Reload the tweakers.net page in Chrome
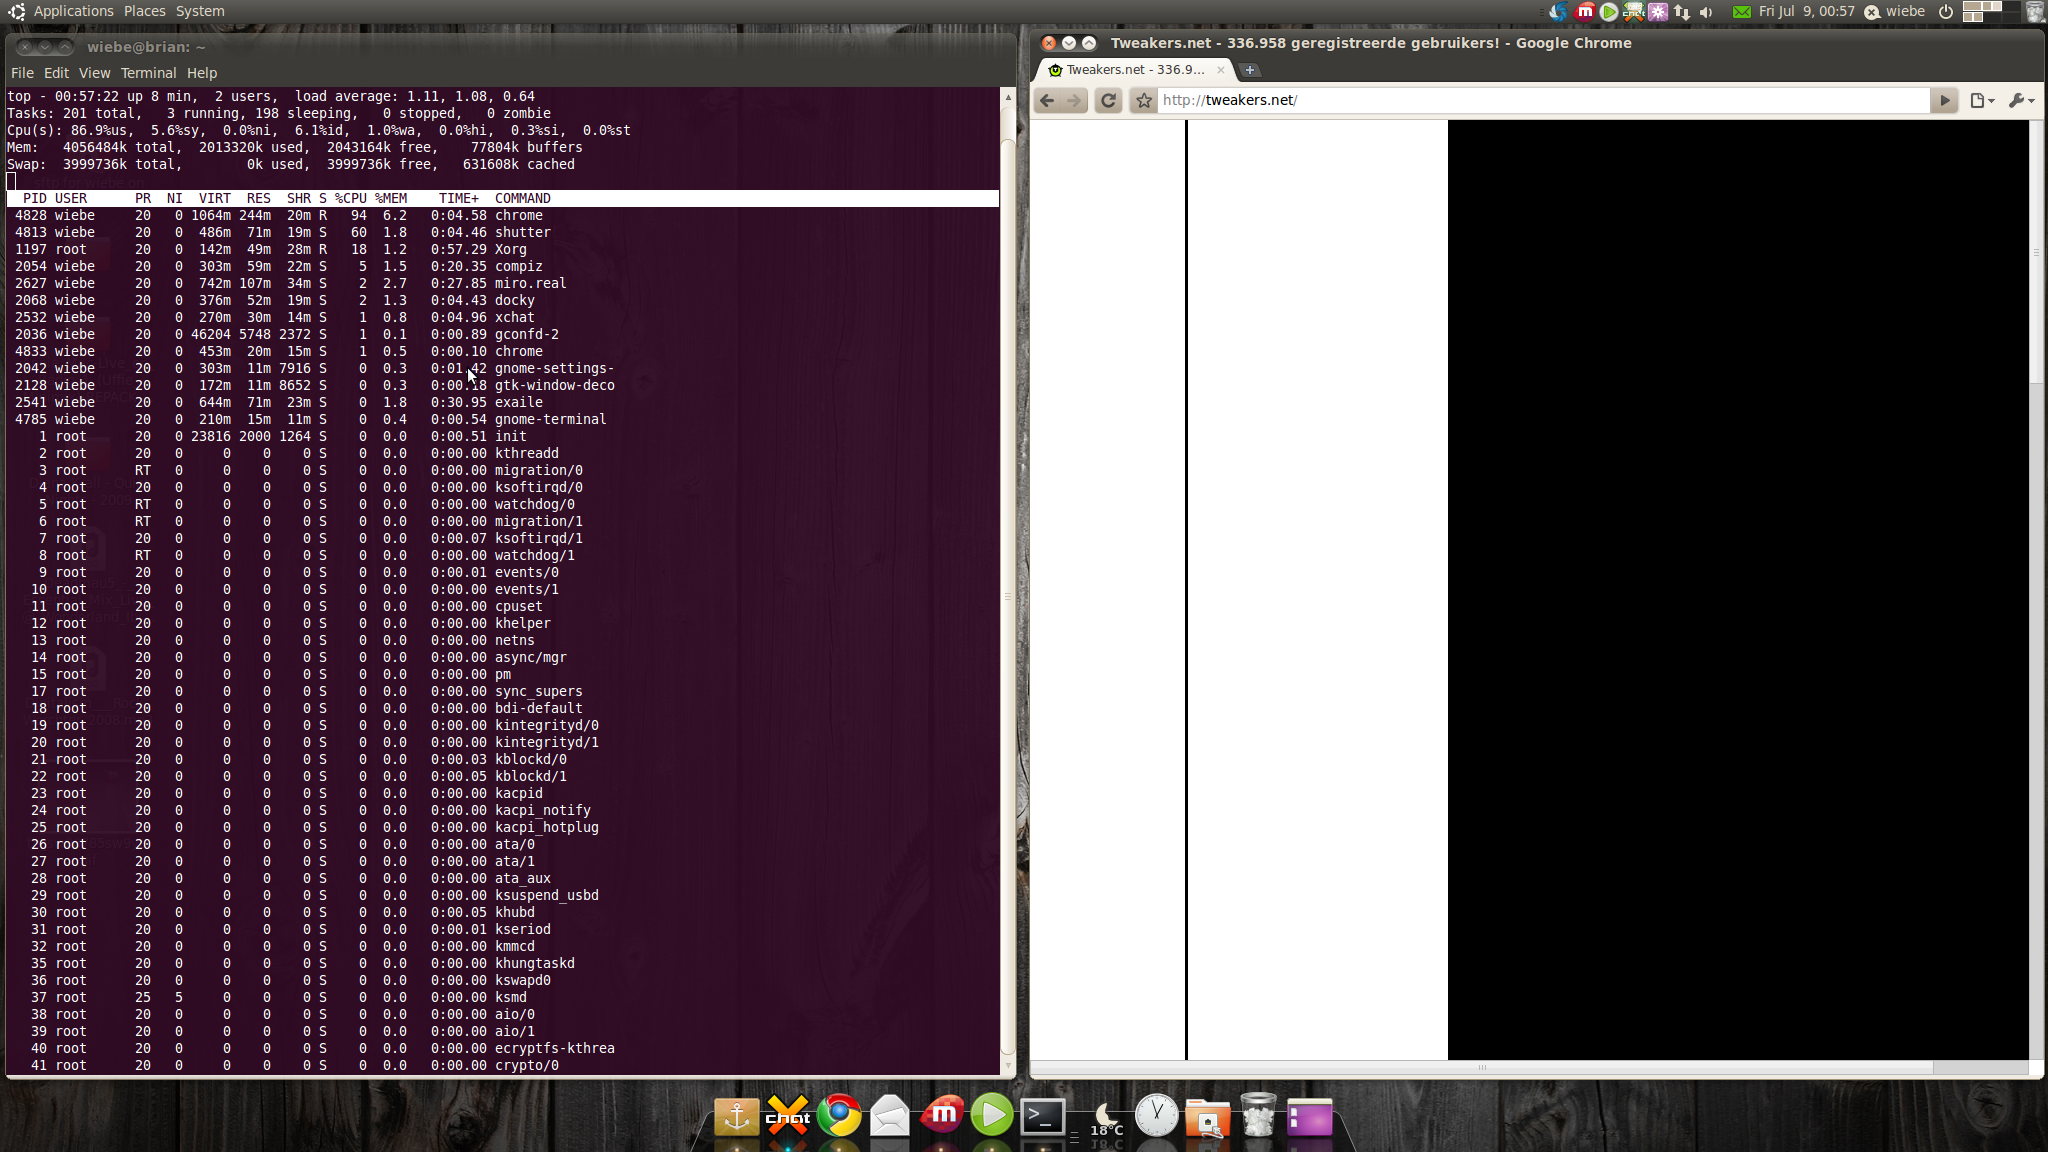This screenshot has width=2048, height=1152. pyautogui.click(x=1108, y=100)
